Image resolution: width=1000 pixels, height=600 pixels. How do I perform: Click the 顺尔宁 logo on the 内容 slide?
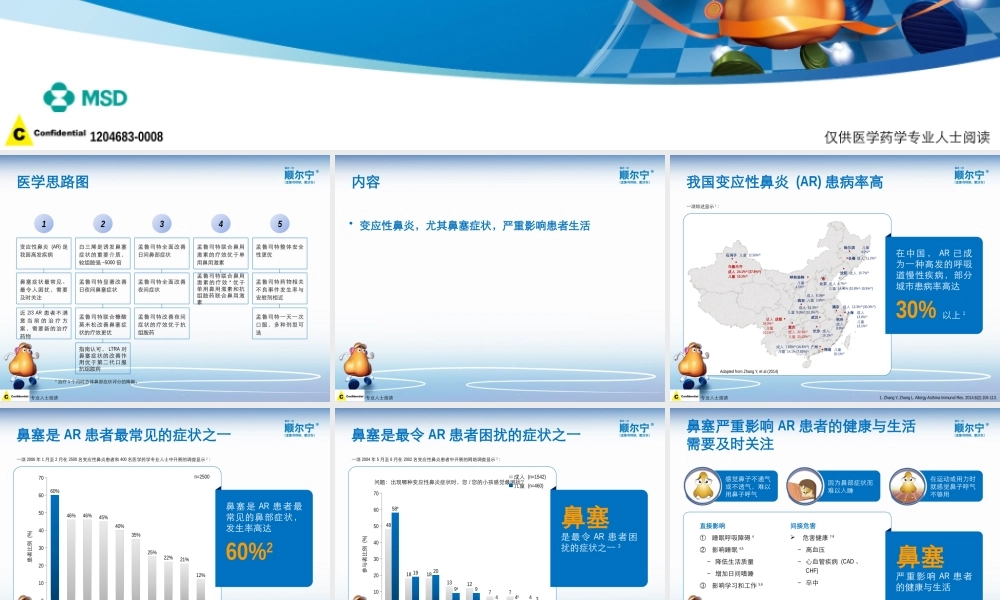[632, 174]
